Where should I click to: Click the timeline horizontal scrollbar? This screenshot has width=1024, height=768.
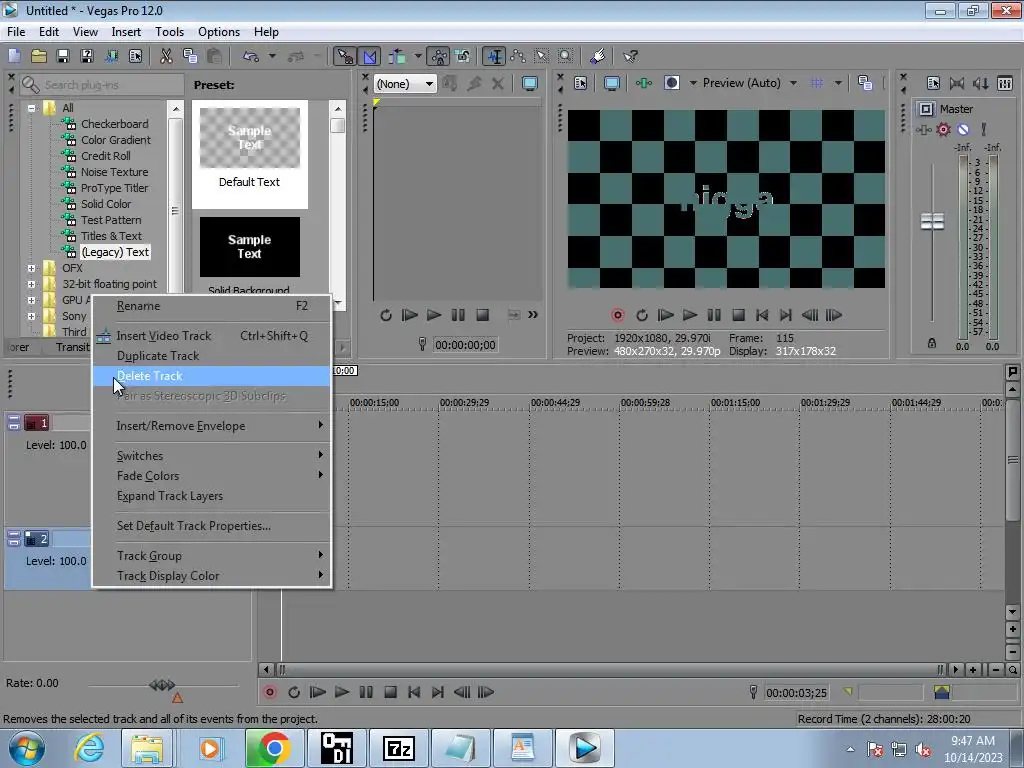(610, 670)
